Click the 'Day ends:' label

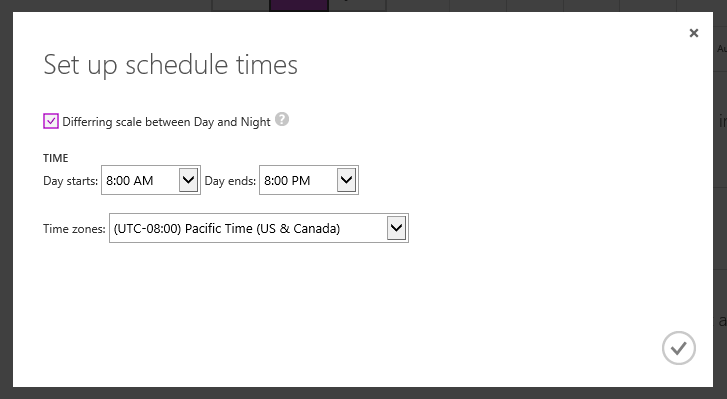(x=230, y=181)
